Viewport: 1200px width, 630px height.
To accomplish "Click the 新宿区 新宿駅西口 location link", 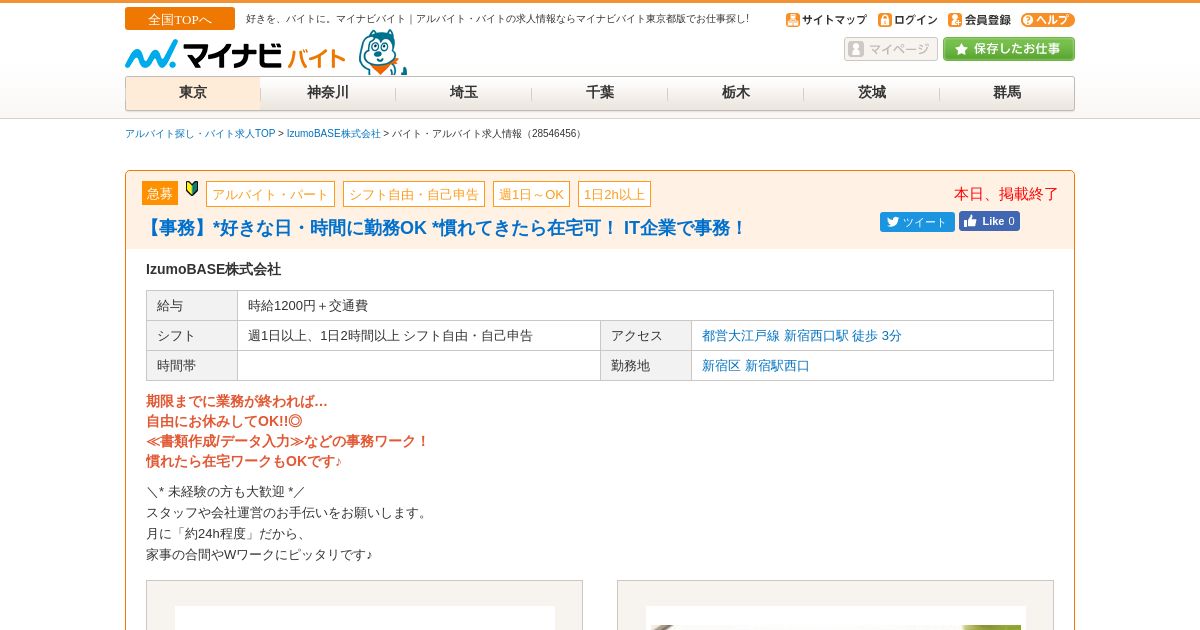I will [x=755, y=366].
